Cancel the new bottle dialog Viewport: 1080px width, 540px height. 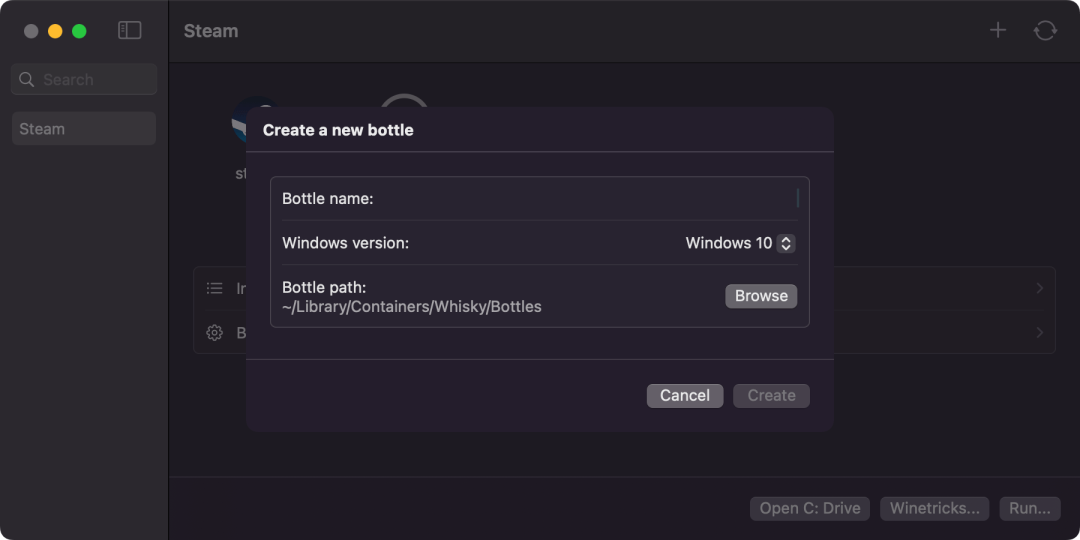click(x=685, y=395)
